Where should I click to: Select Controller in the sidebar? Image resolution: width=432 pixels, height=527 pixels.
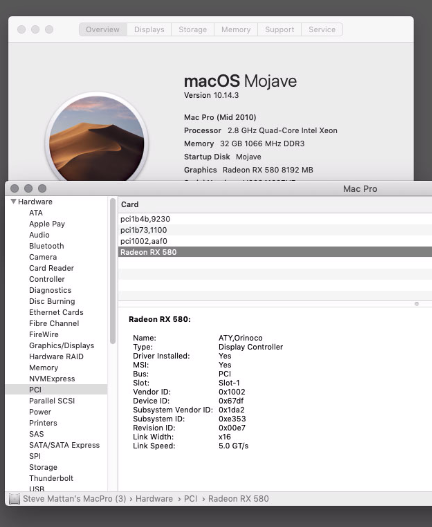pos(47,279)
